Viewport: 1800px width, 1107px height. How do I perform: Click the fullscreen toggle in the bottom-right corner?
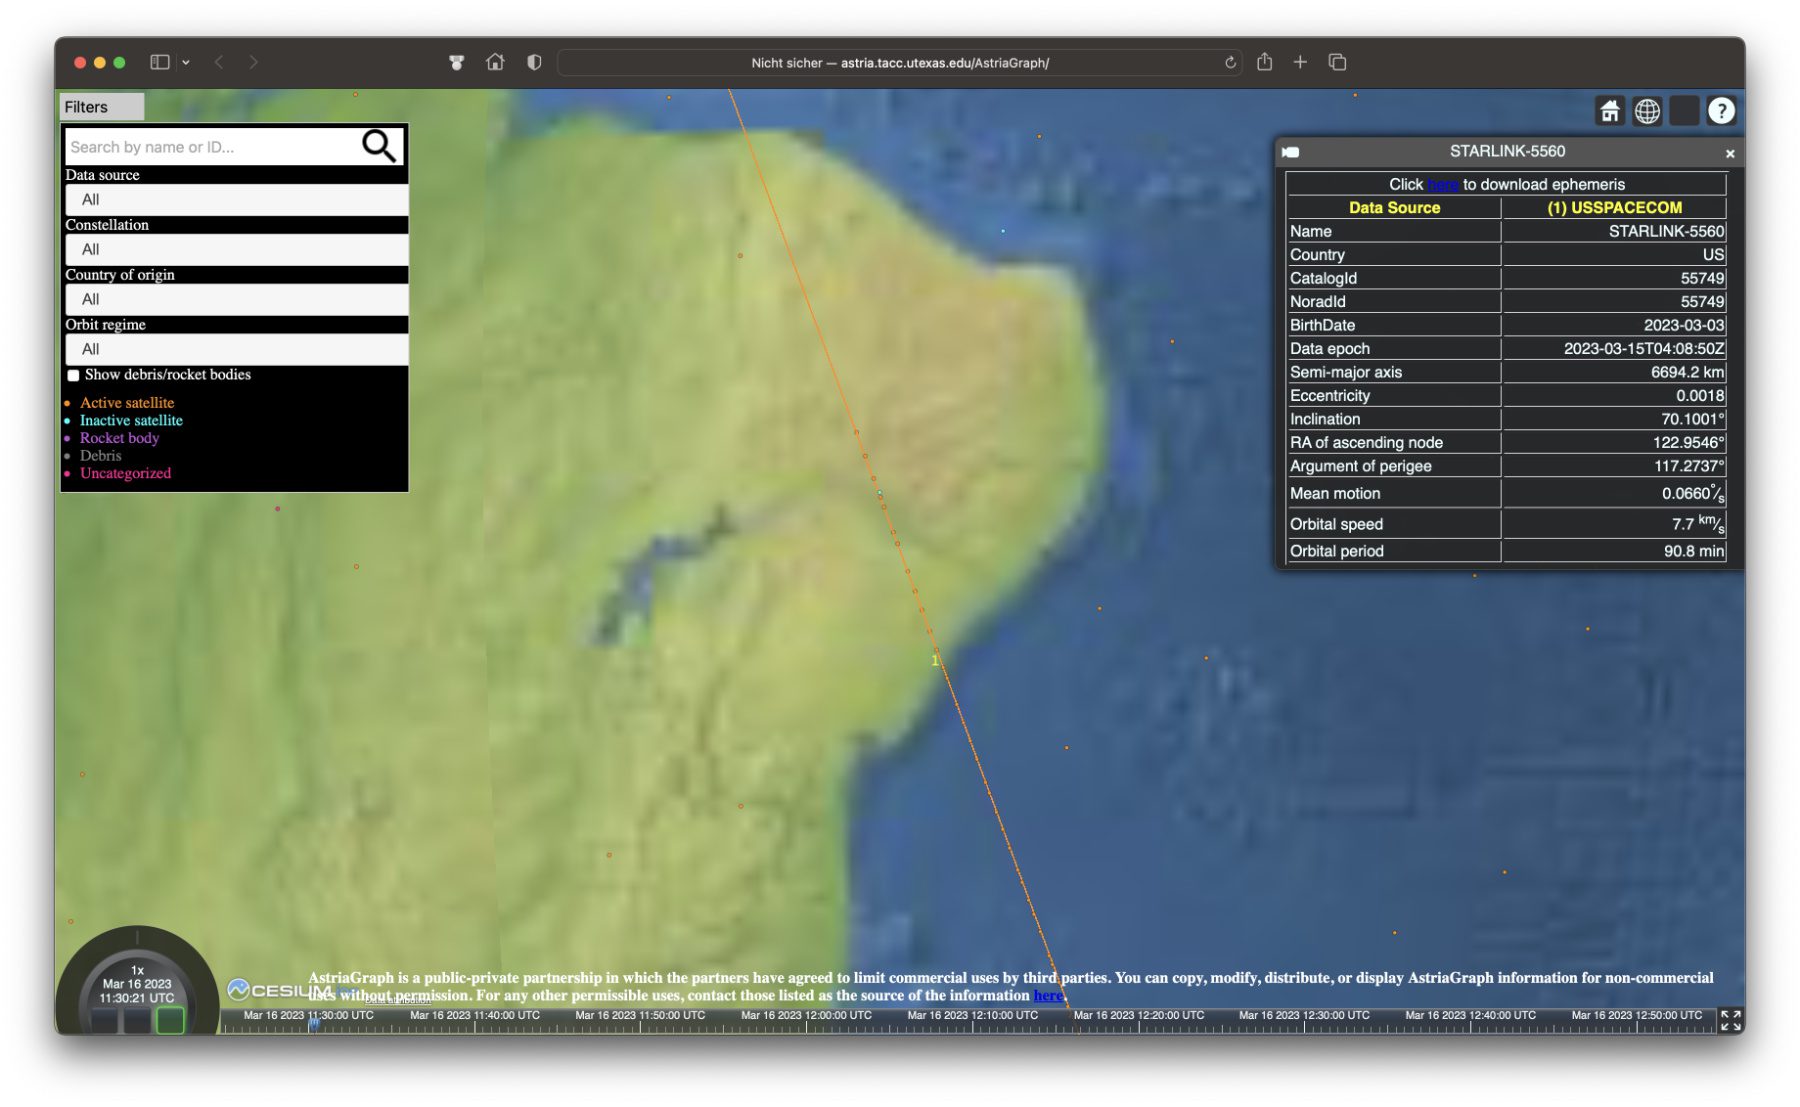1730,1020
